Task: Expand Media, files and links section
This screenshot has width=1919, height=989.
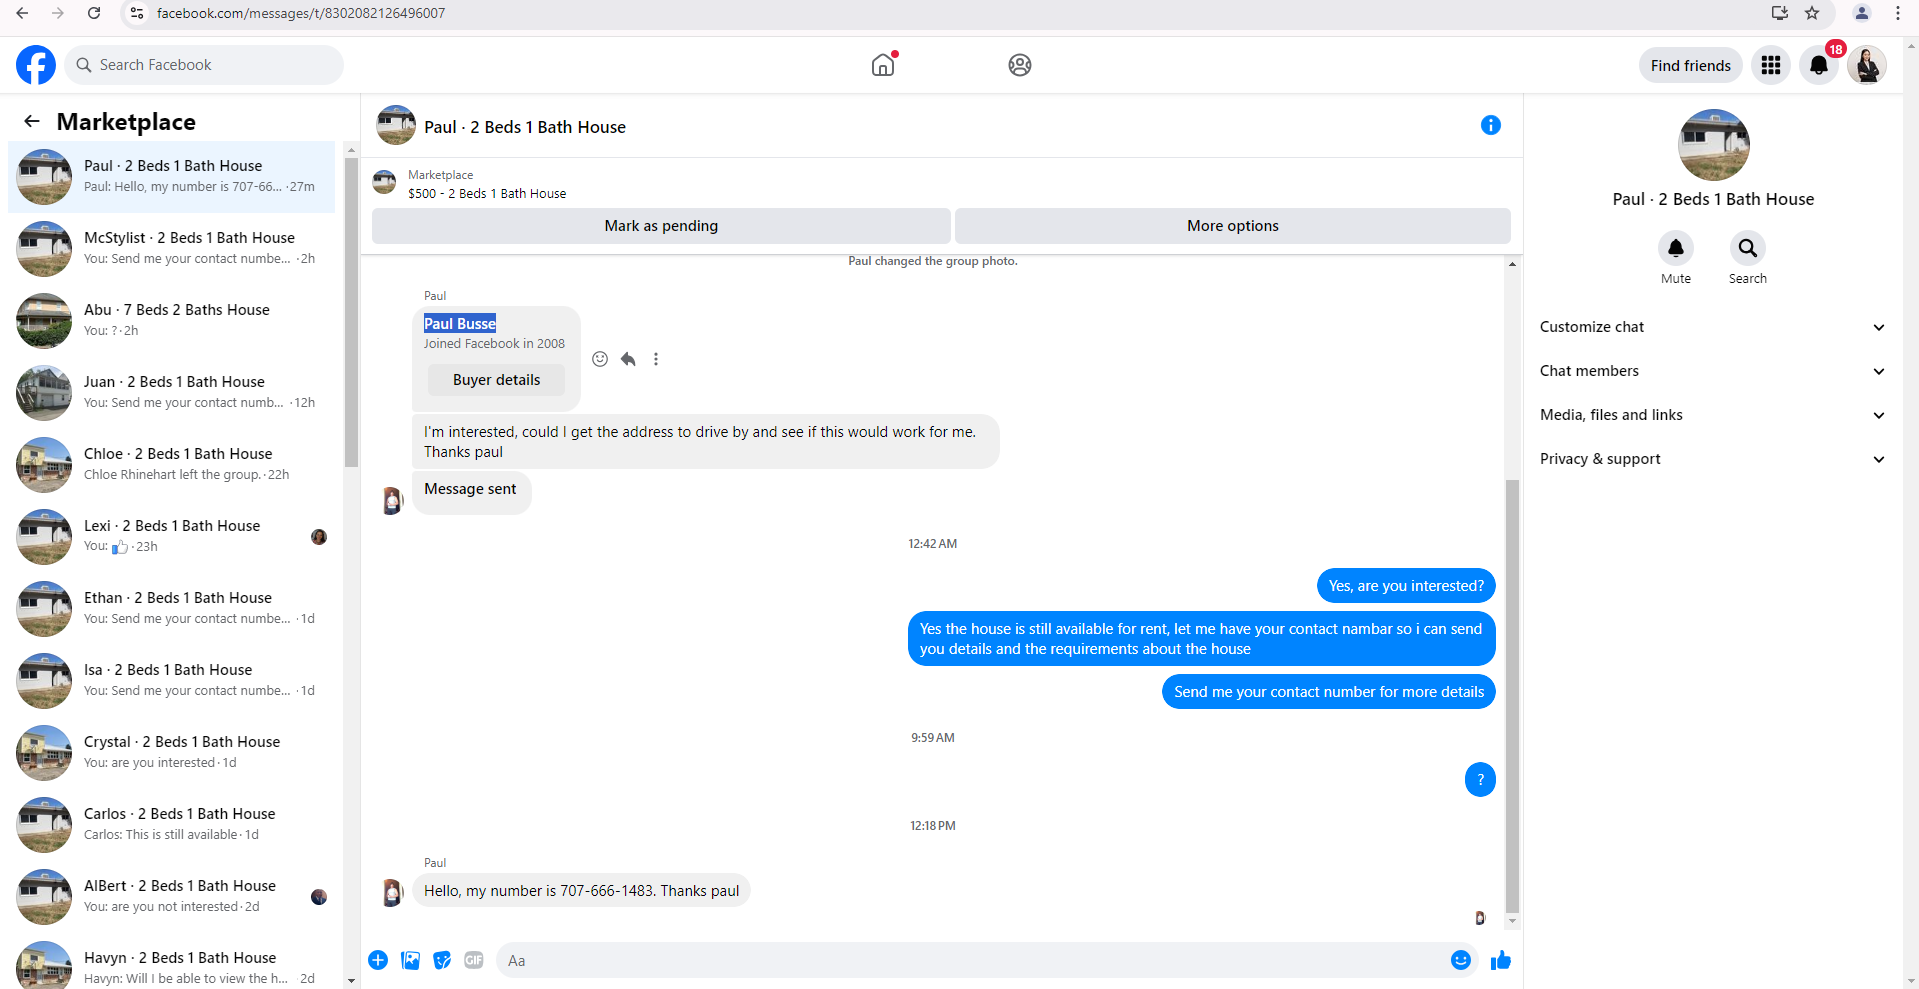Action: 1713,415
